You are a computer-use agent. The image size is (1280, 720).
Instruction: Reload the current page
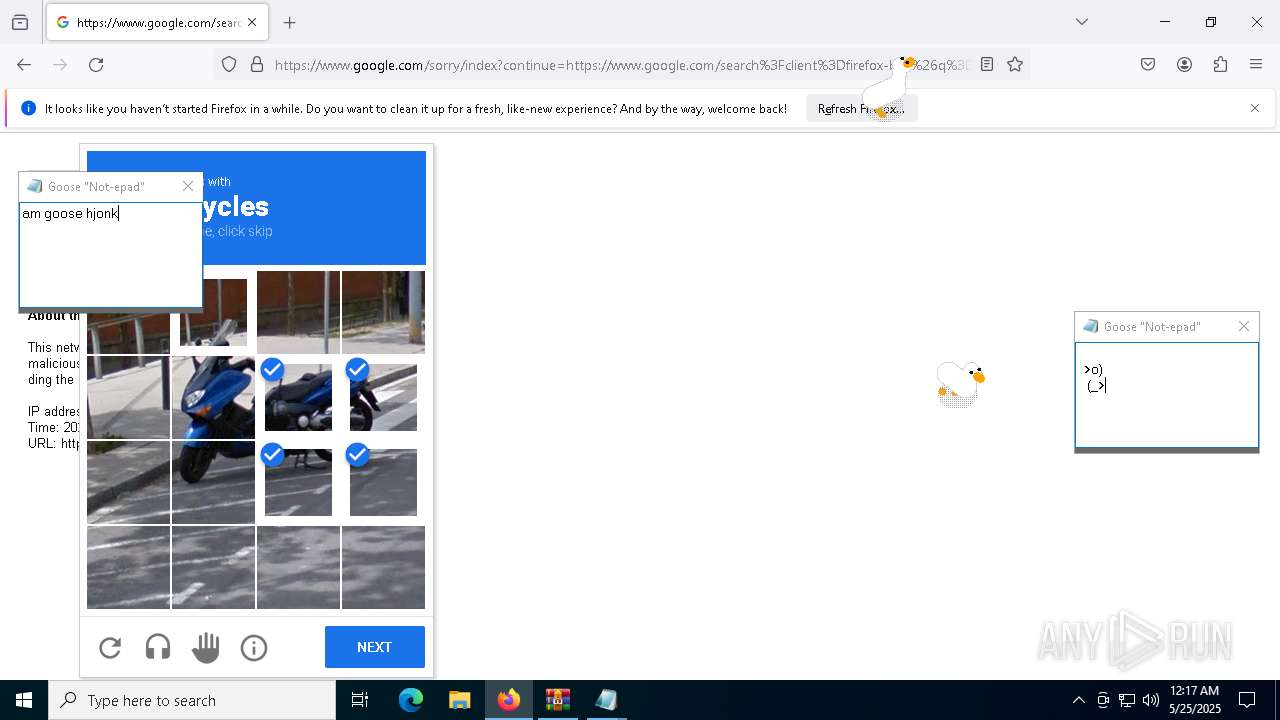[x=96, y=64]
